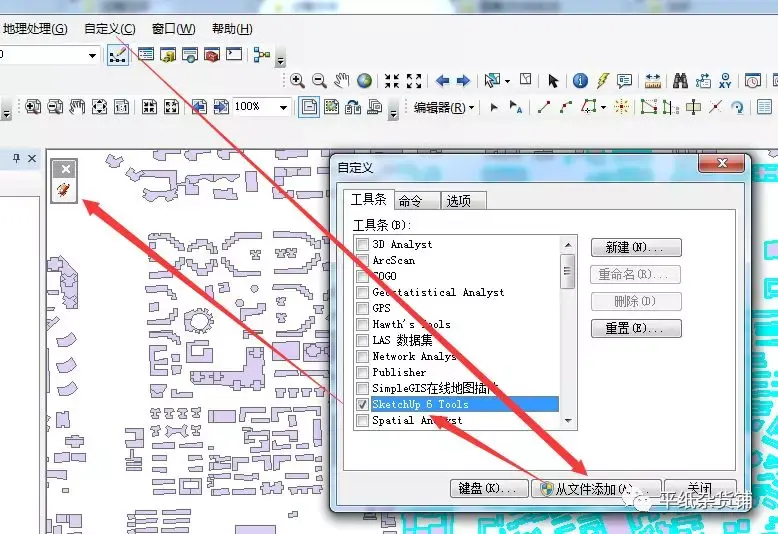Click the 键盘(K)... button
778x534 pixels.
[x=489, y=488]
